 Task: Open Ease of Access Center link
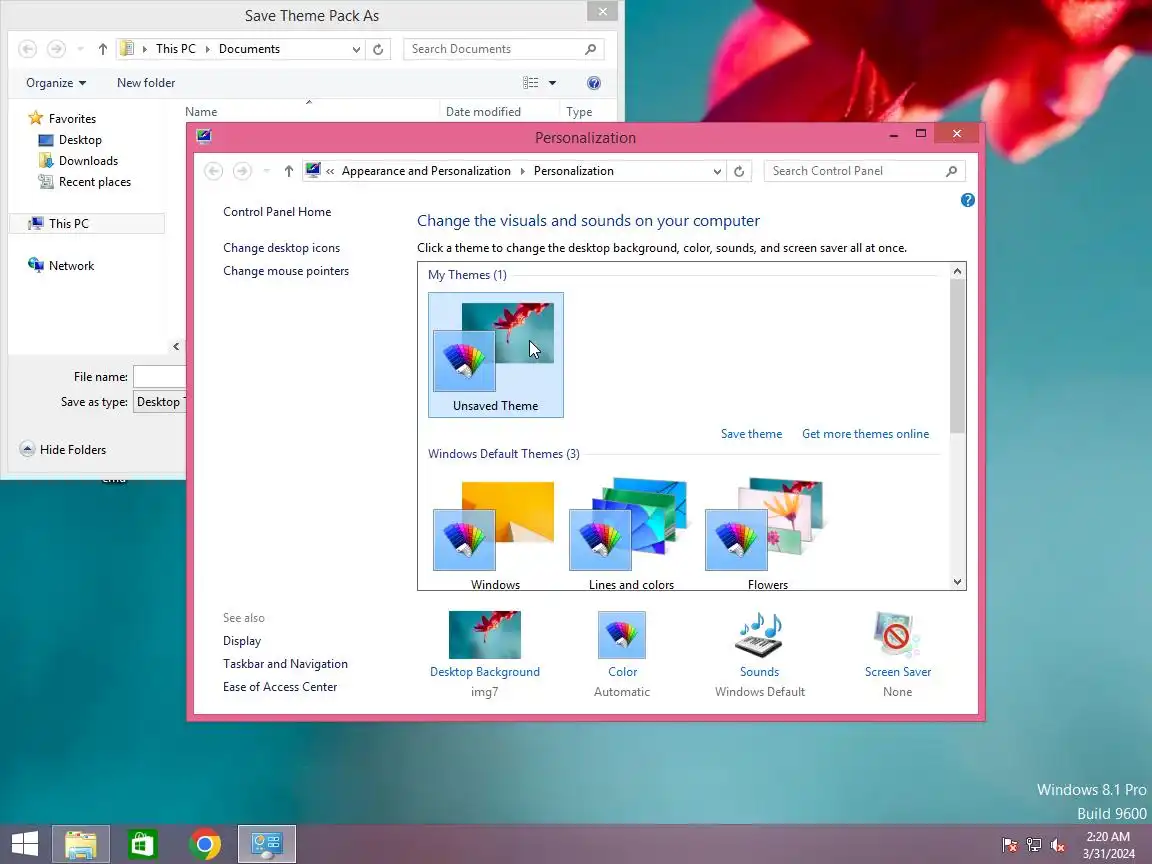click(280, 687)
